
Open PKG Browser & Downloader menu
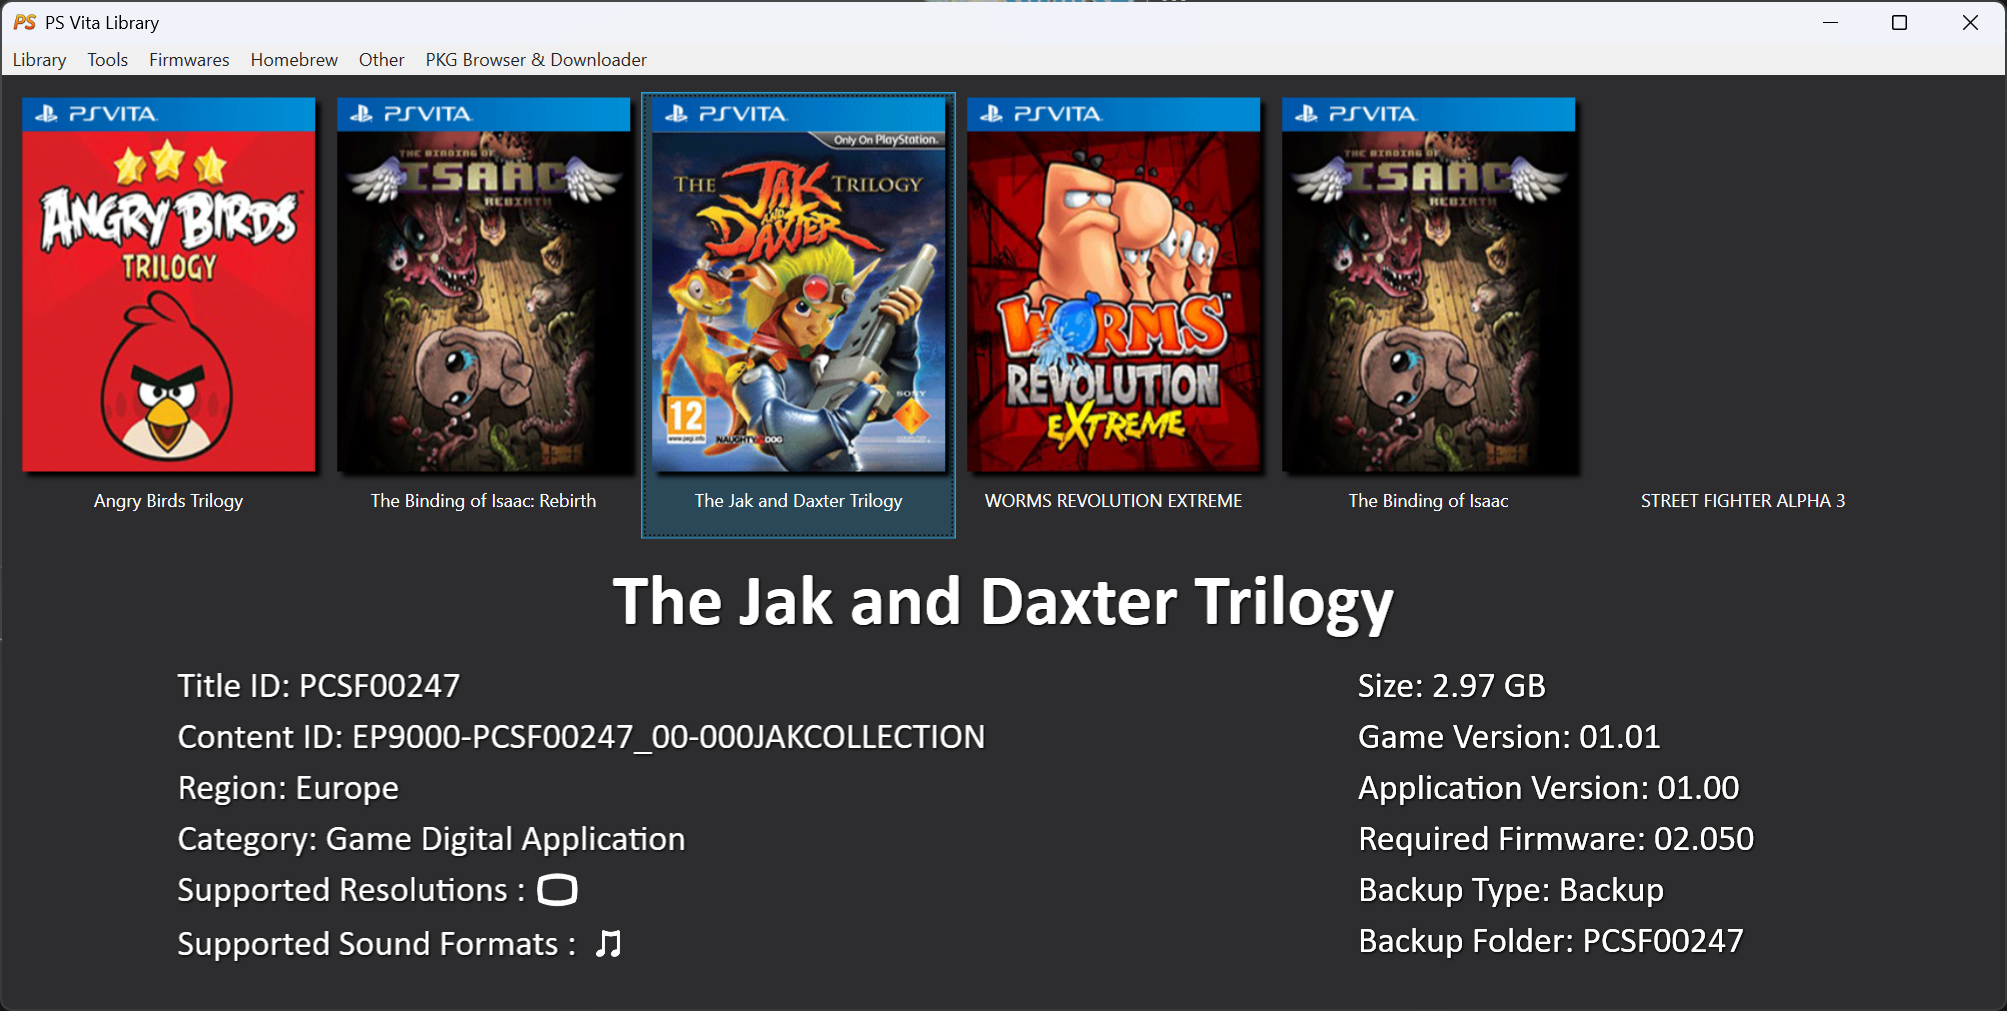point(536,60)
